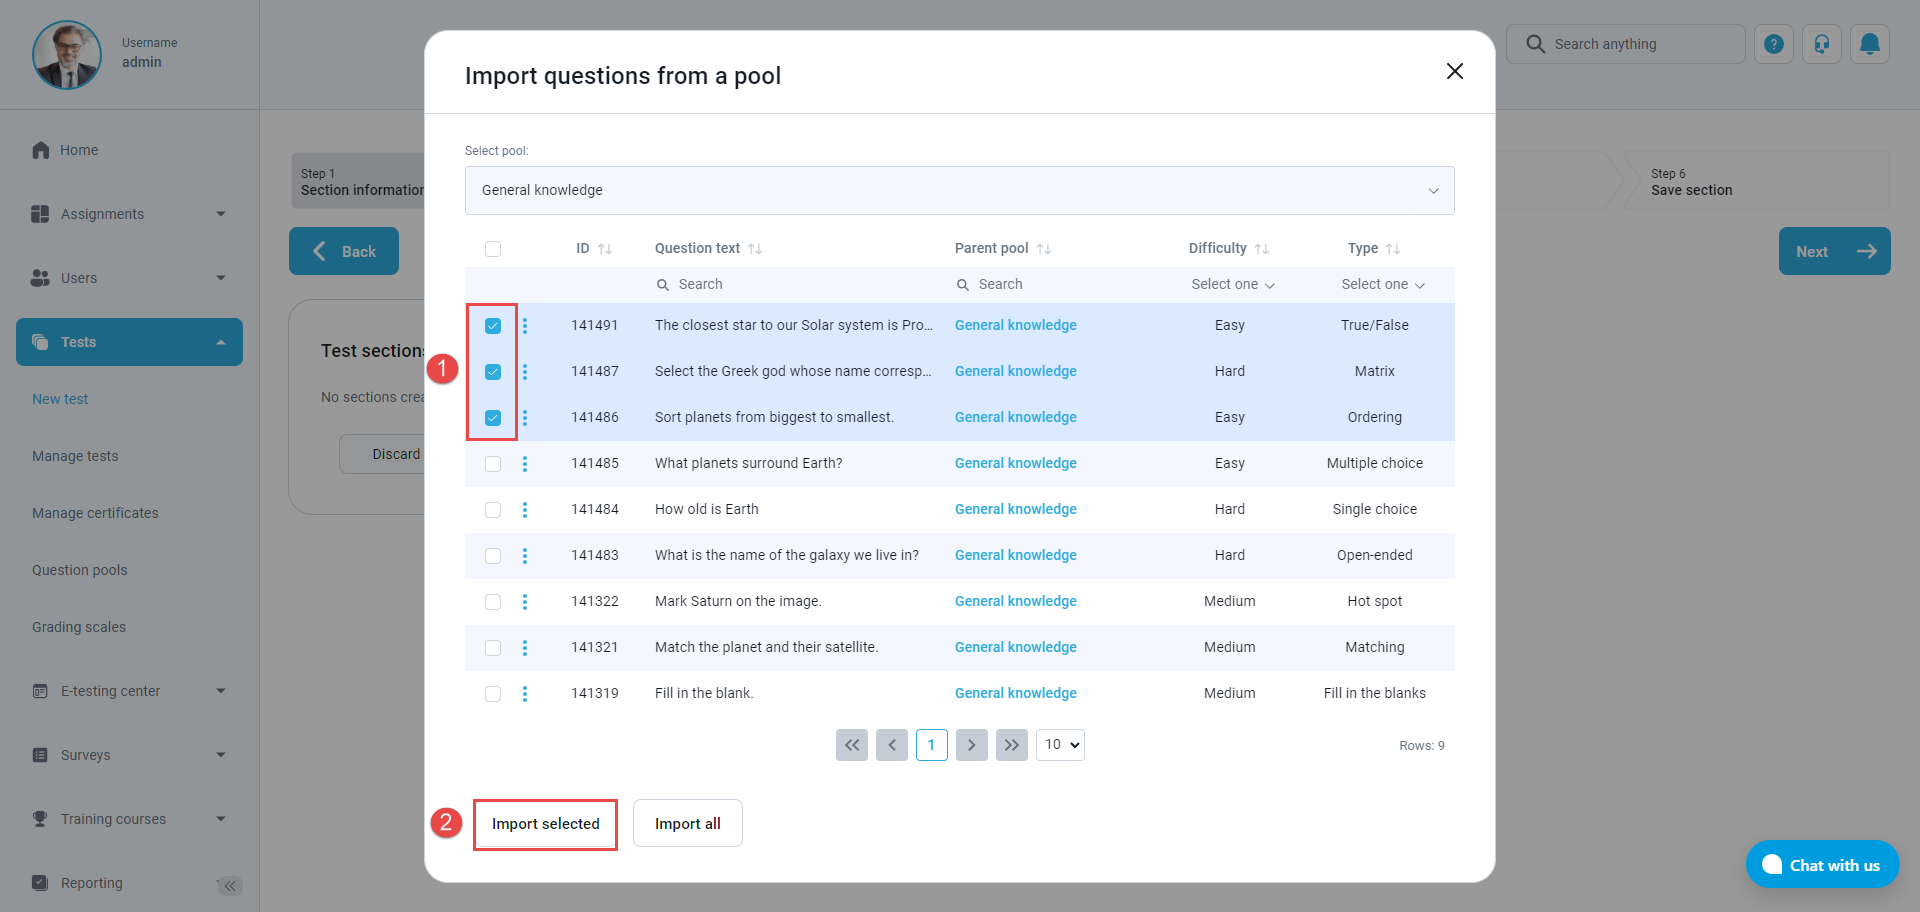
Task: Collapse sidebar with double chevron icon
Action: (x=230, y=885)
